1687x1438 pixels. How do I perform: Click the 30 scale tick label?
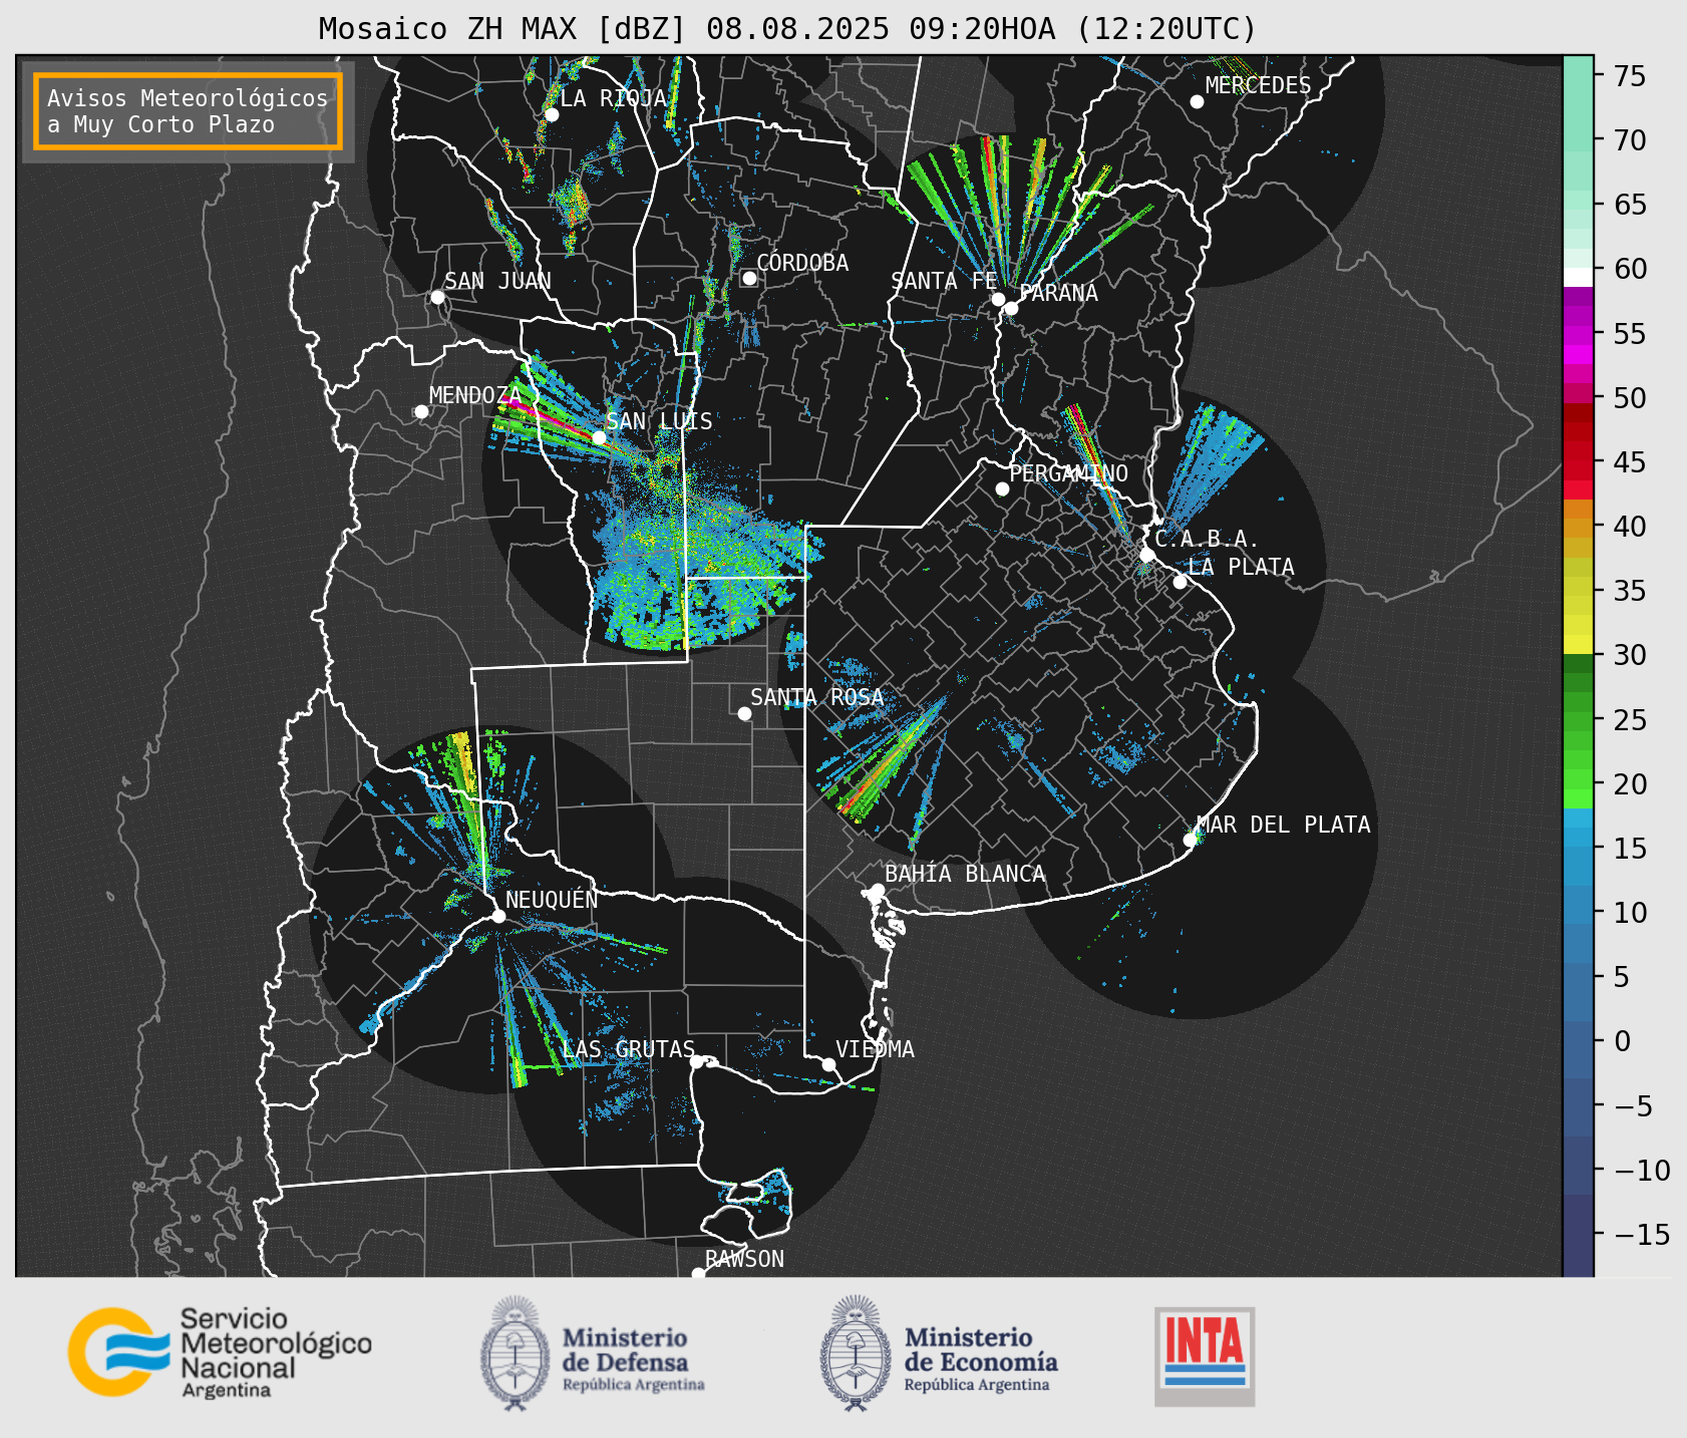[x=1630, y=656]
